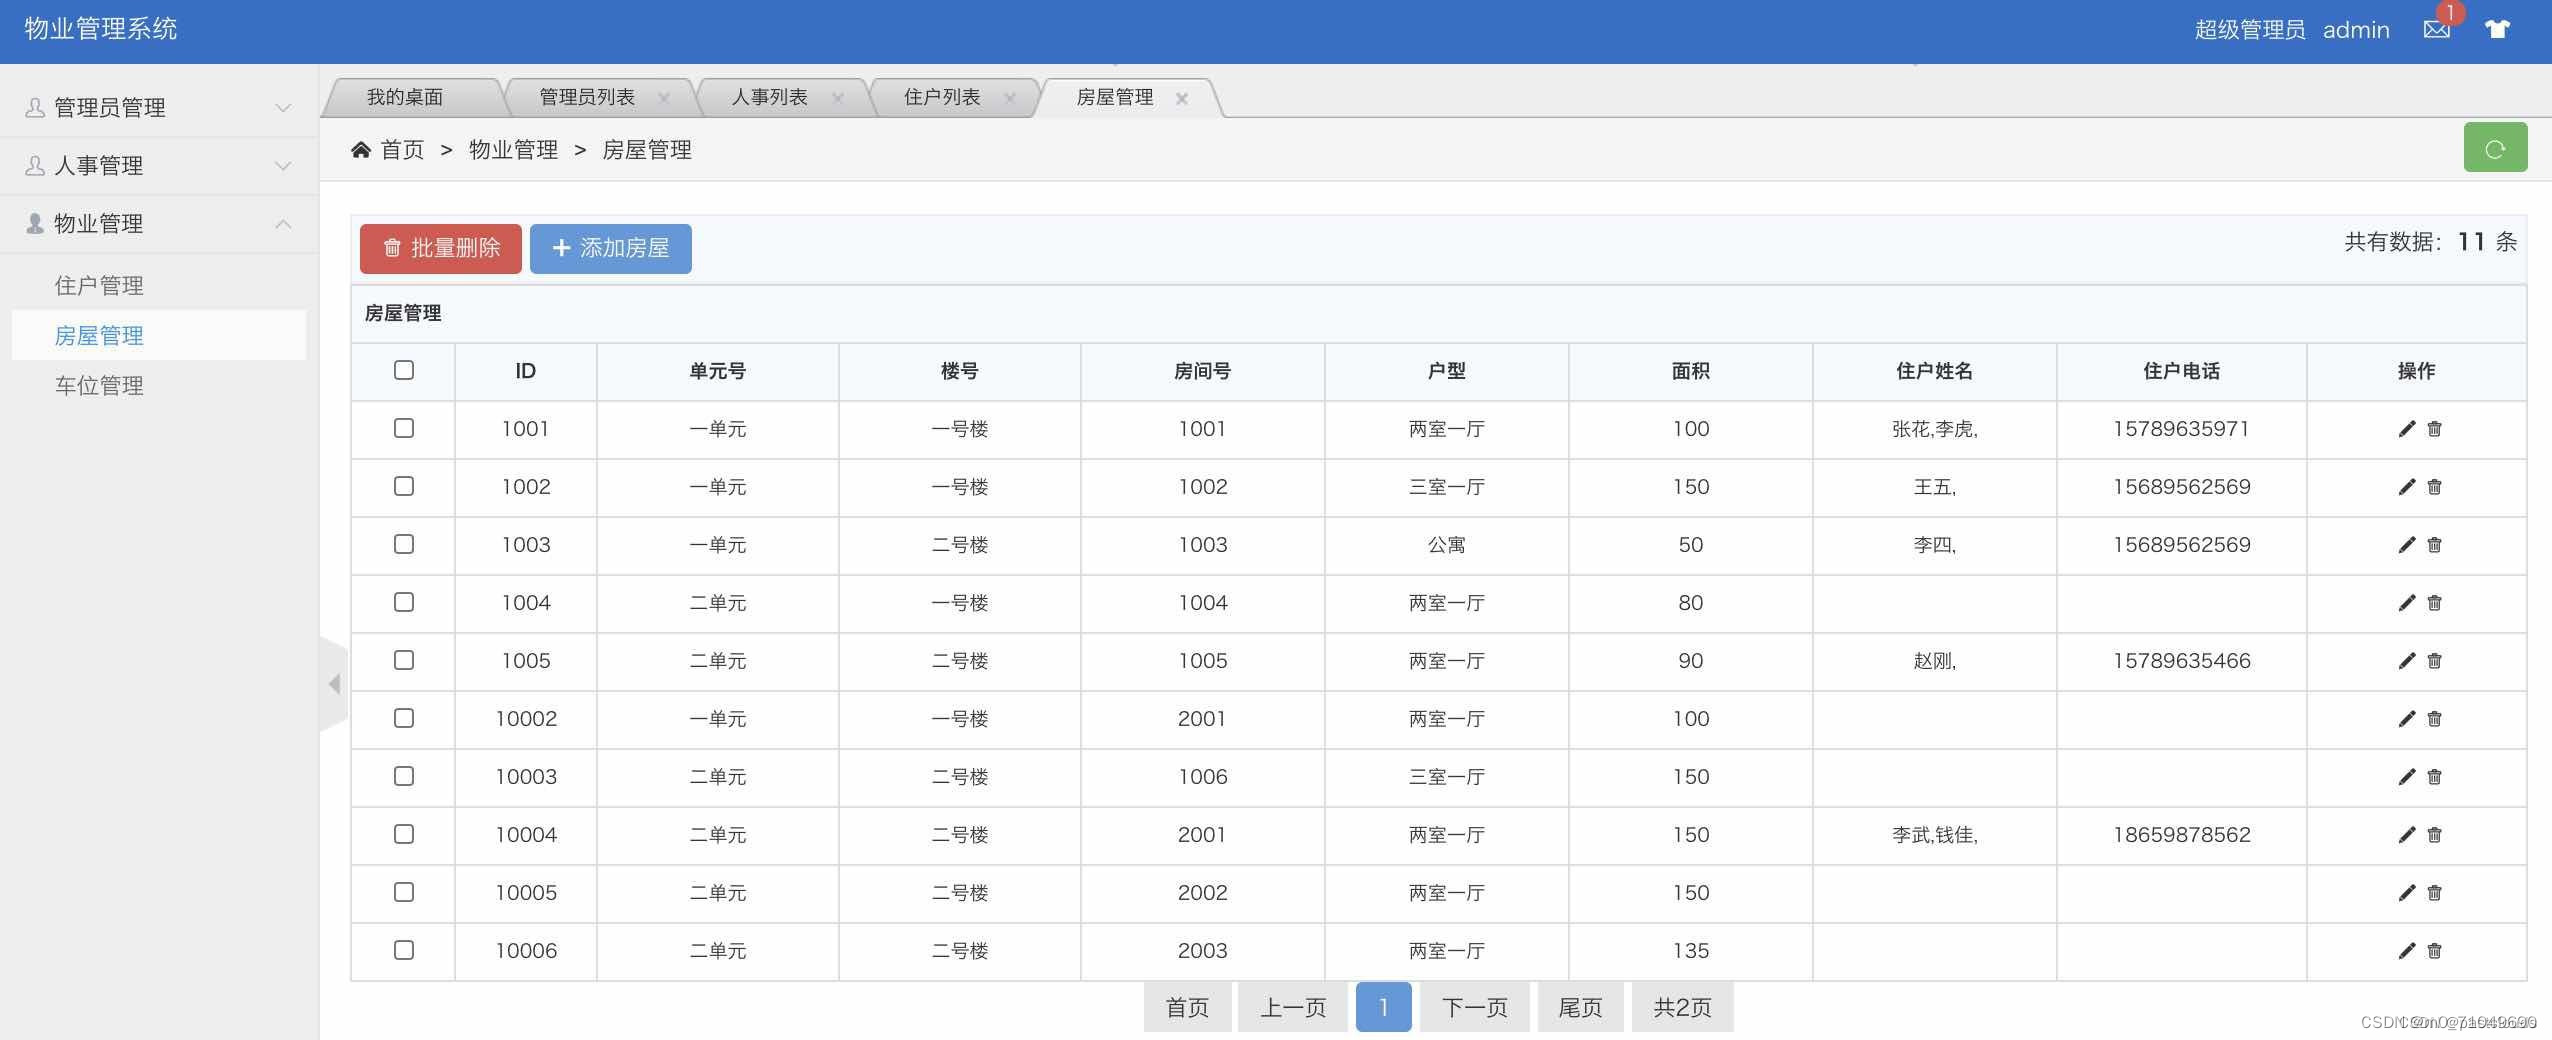
Task: Delete row ID 1002 with the trash icon
Action: (x=2434, y=487)
